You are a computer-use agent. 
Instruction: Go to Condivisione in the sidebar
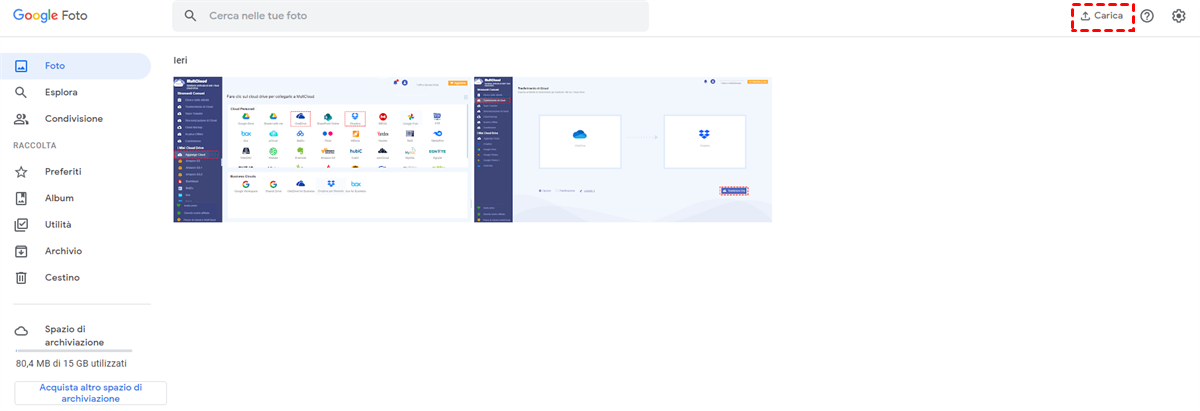pos(75,118)
